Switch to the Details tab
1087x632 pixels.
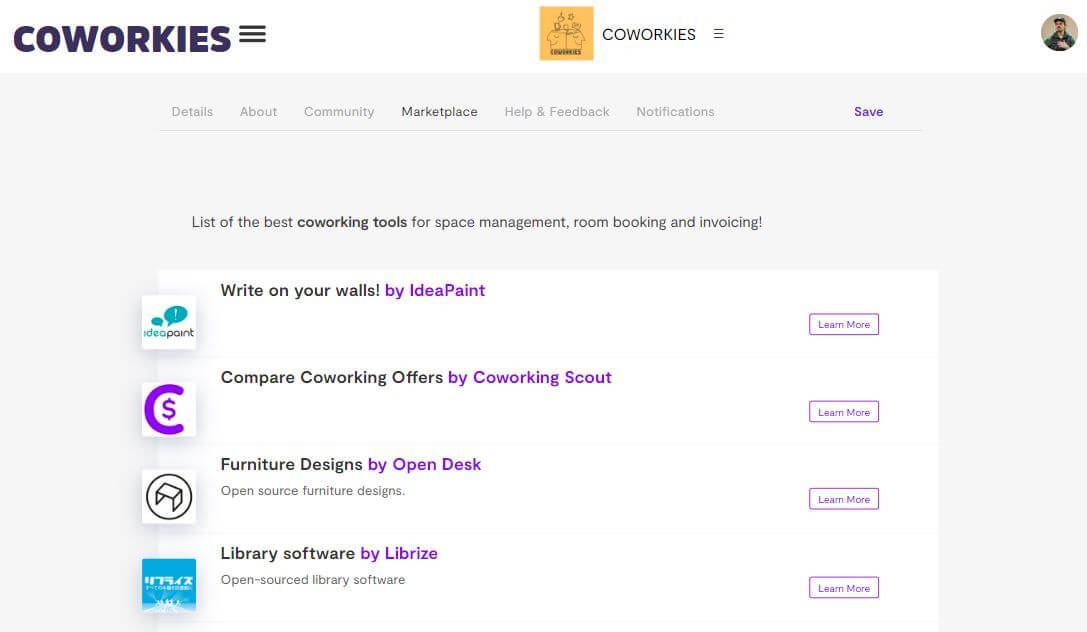pyautogui.click(x=192, y=112)
